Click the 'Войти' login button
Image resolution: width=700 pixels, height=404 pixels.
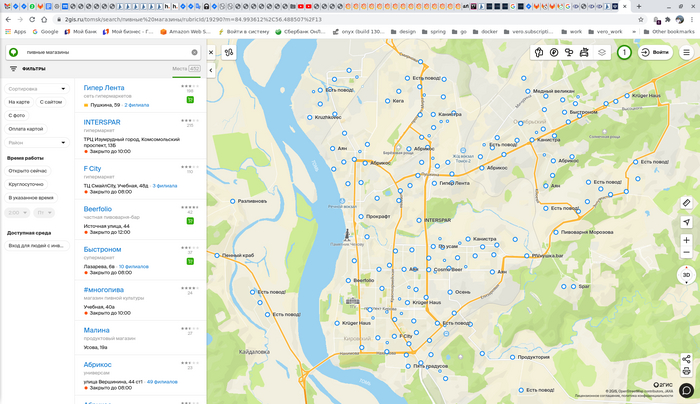click(655, 52)
